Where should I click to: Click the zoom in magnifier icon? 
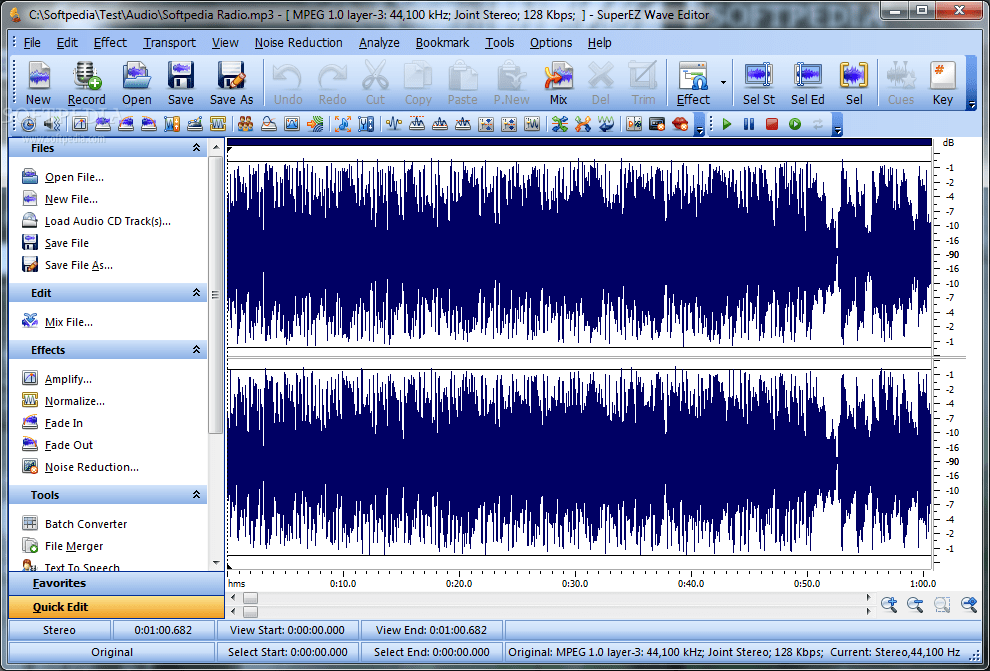pyautogui.click(x=888, y=604)
